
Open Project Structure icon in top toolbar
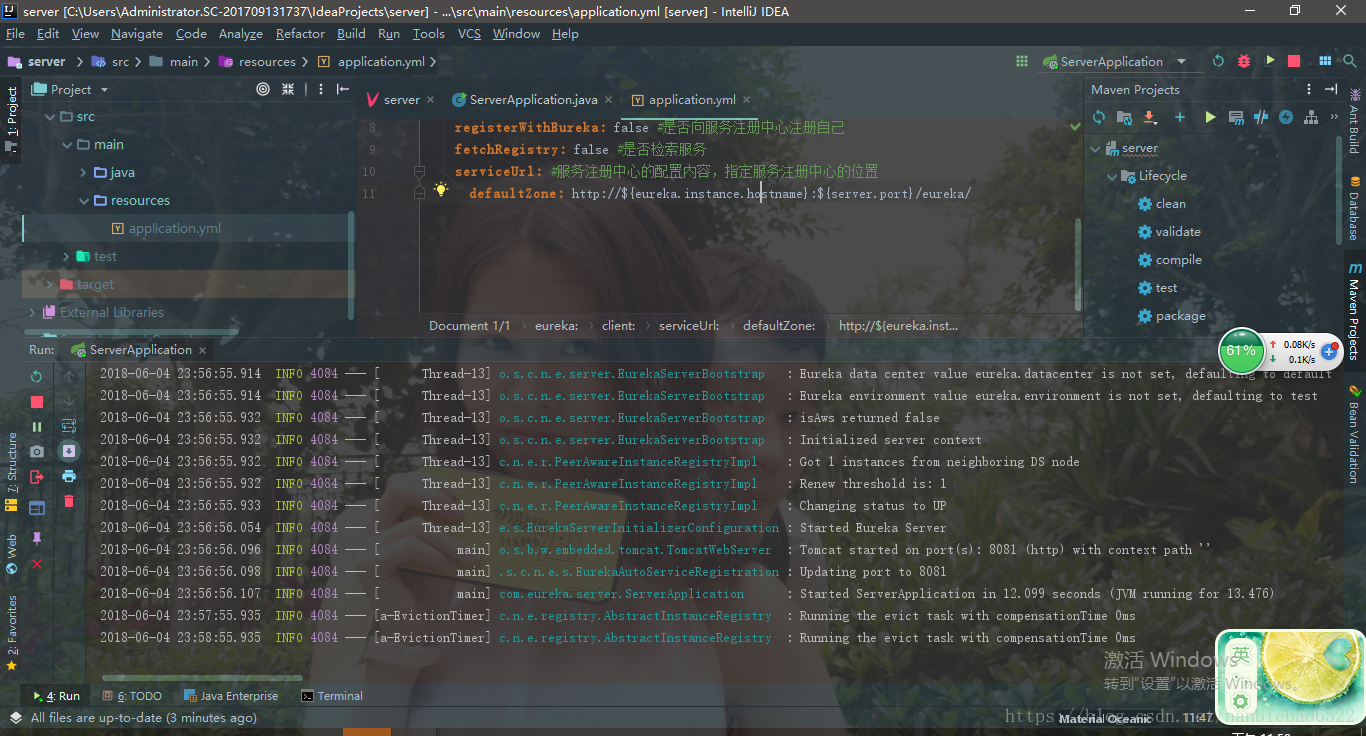tap(1325, 61)
